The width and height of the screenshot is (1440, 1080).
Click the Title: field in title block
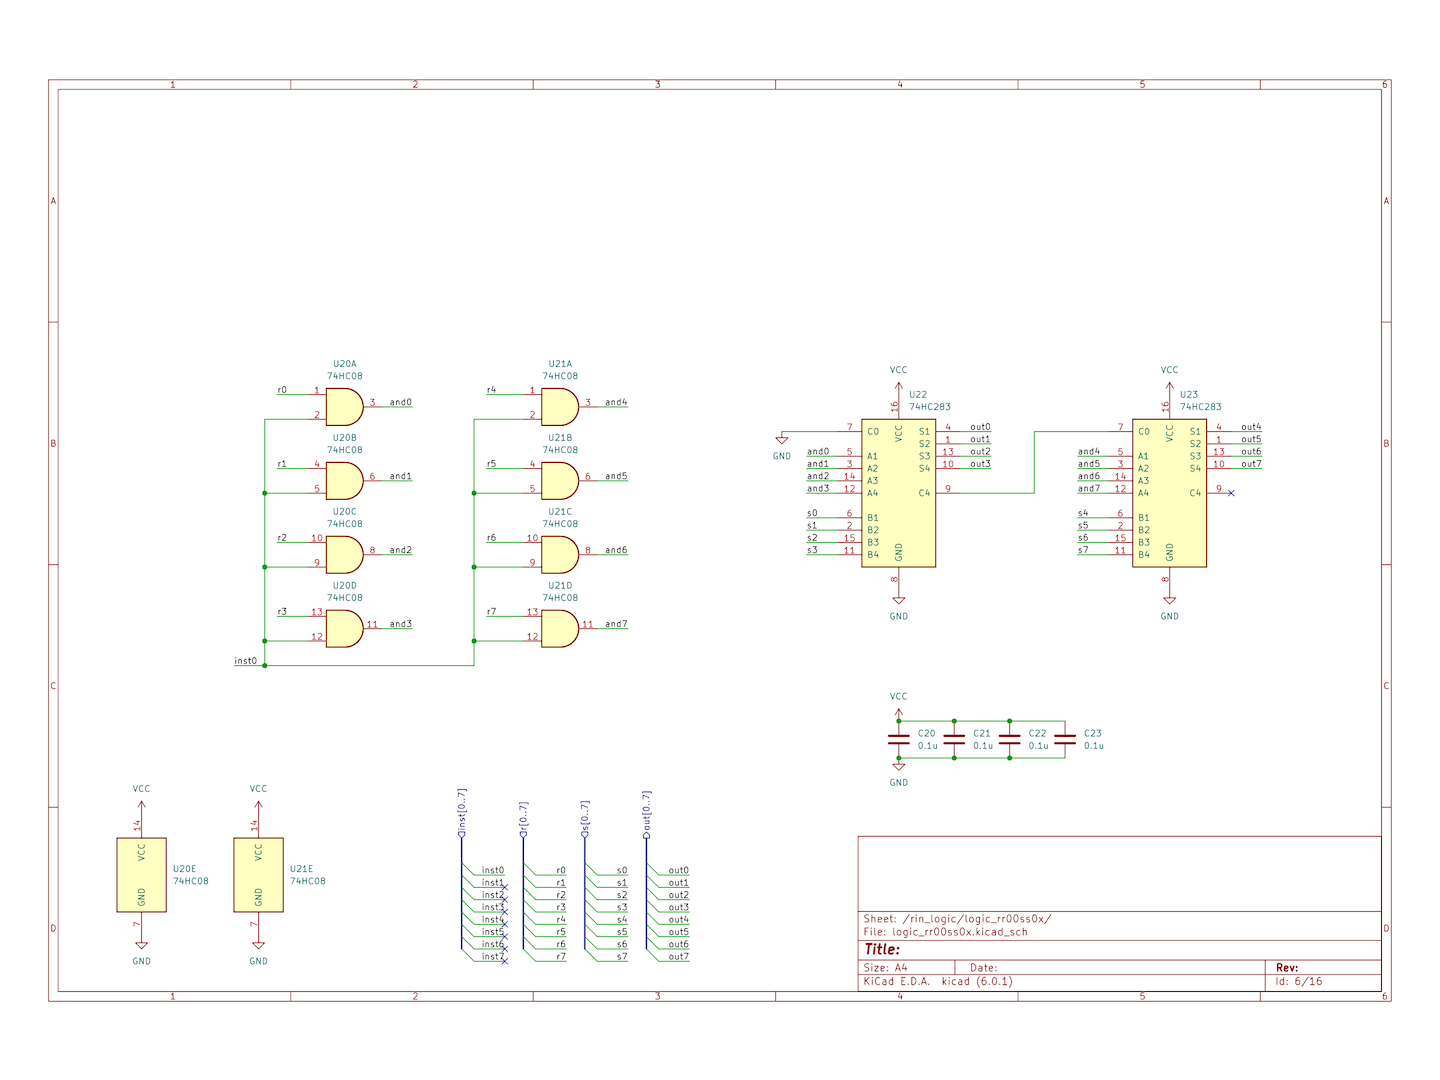[x=882, y=949]
